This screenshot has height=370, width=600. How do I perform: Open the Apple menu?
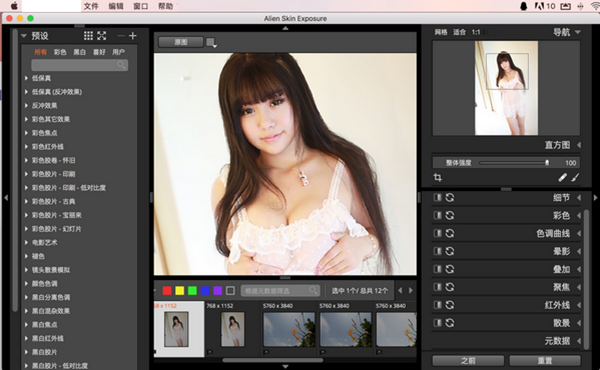(x=14, y=6)
